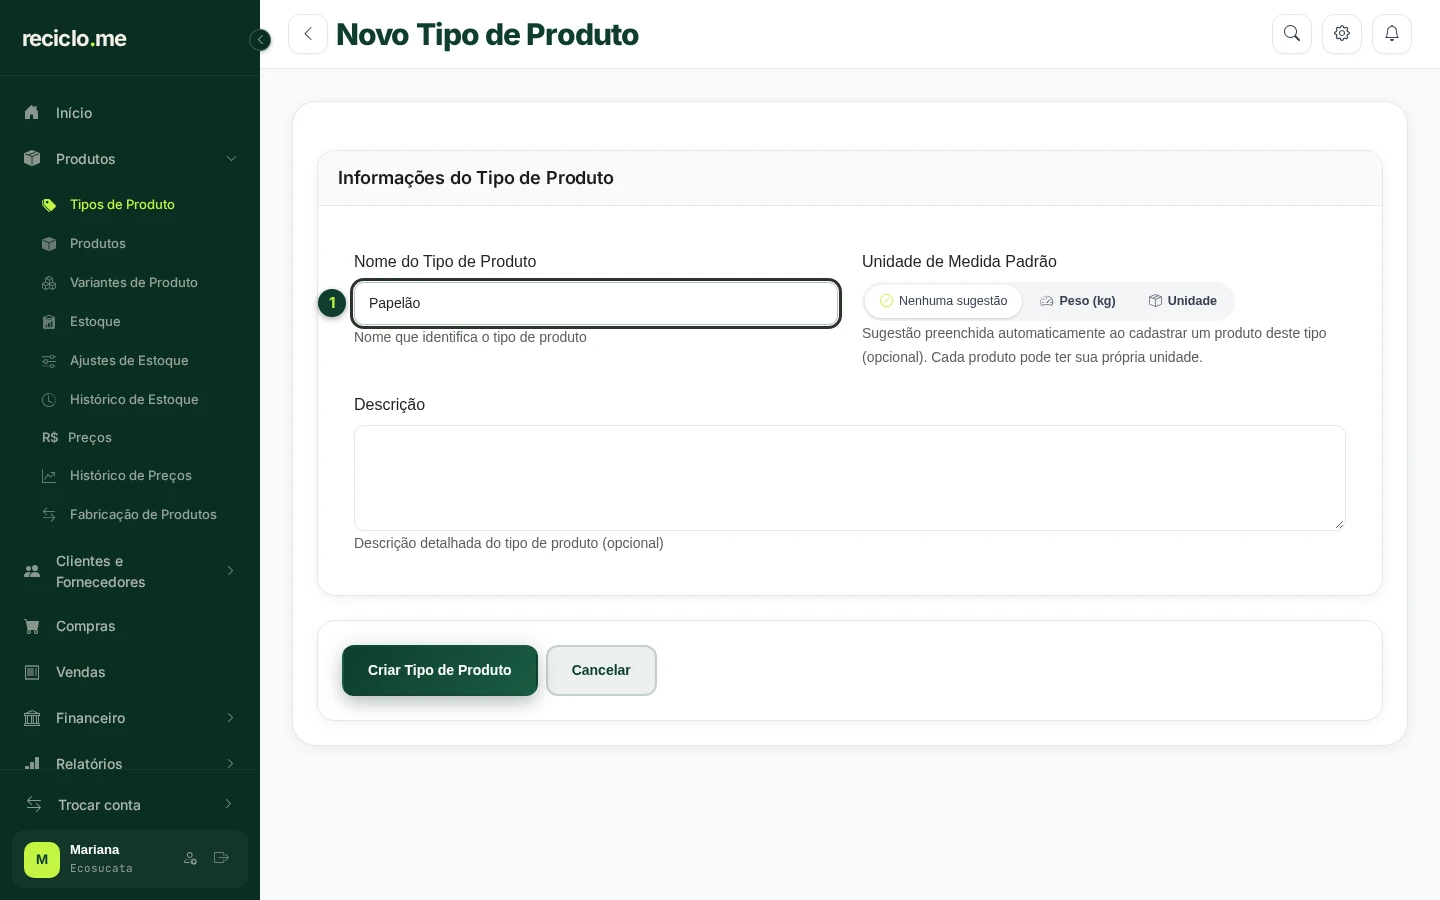Click the Compras shopping cart icon
1440x900 pixels.
32,627
